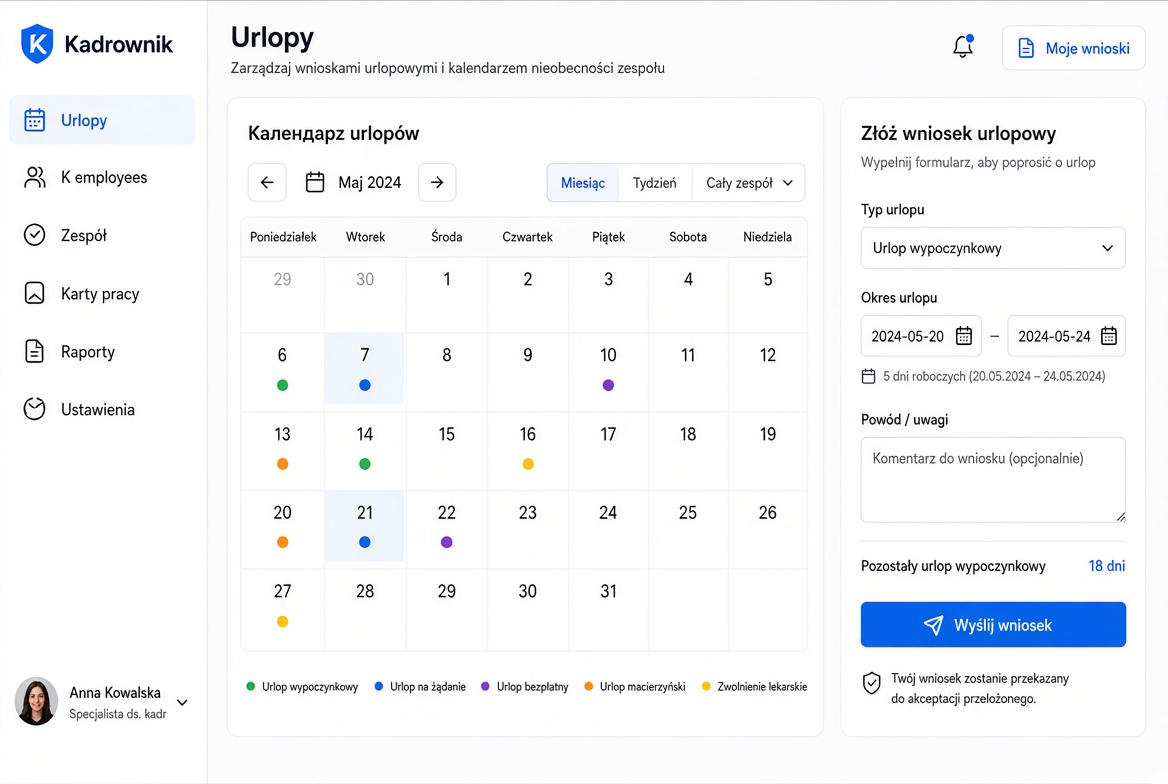Go to next month arrow
This screenshot has width=1168, height=784.
437,183
